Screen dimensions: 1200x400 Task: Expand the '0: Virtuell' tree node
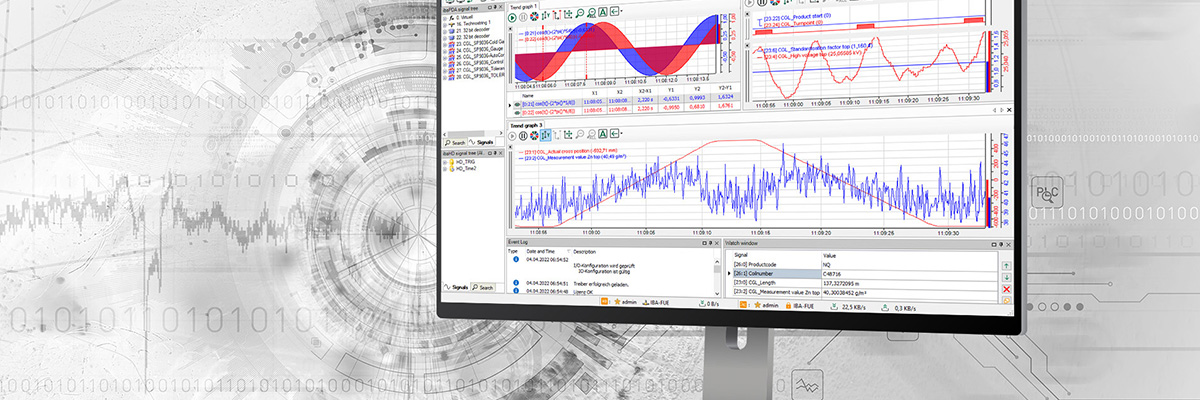click(444, 18)
